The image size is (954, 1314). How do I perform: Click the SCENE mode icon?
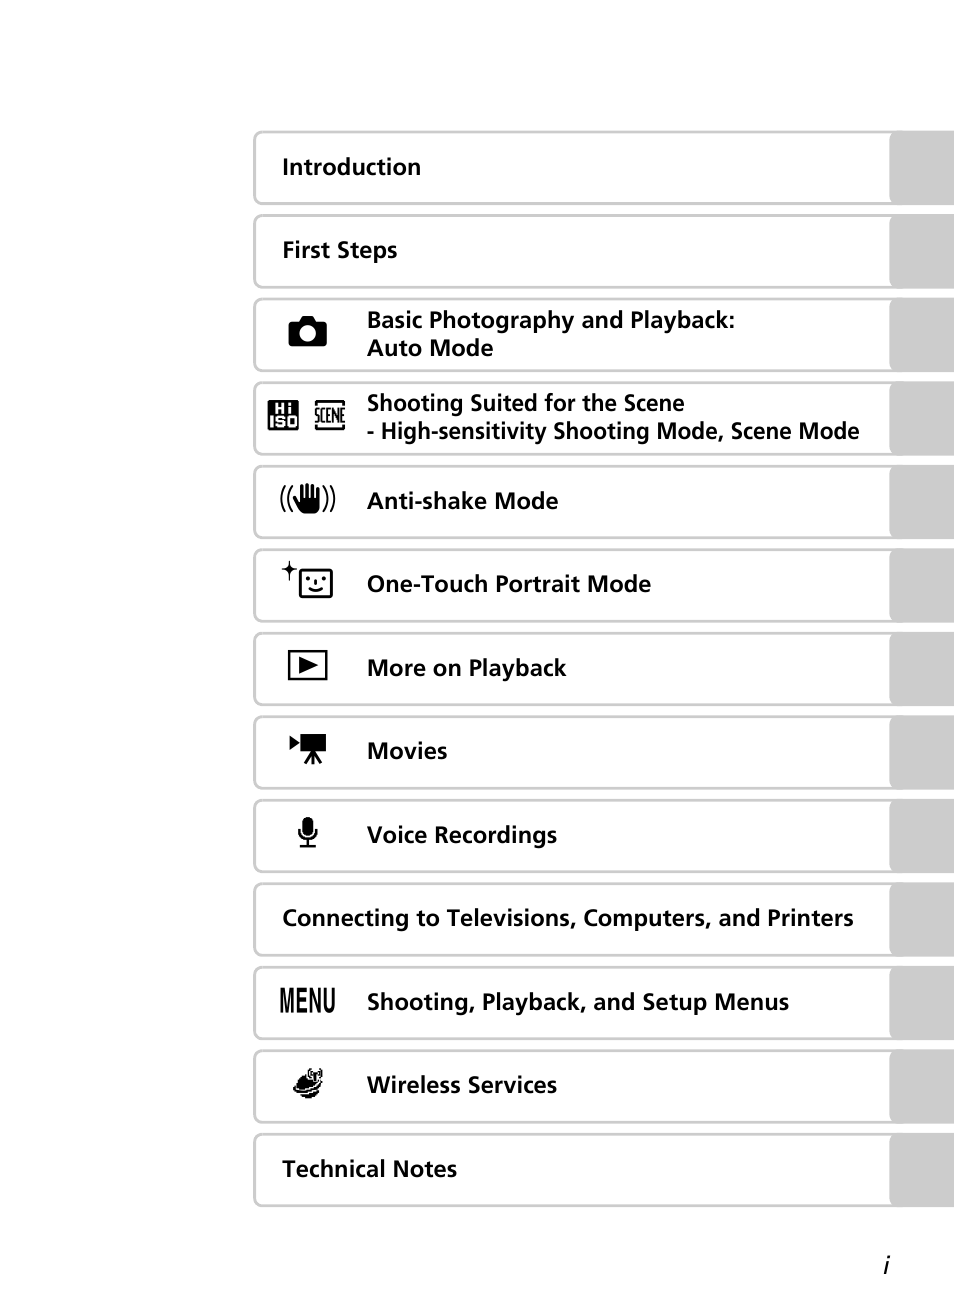coord(329,415)
